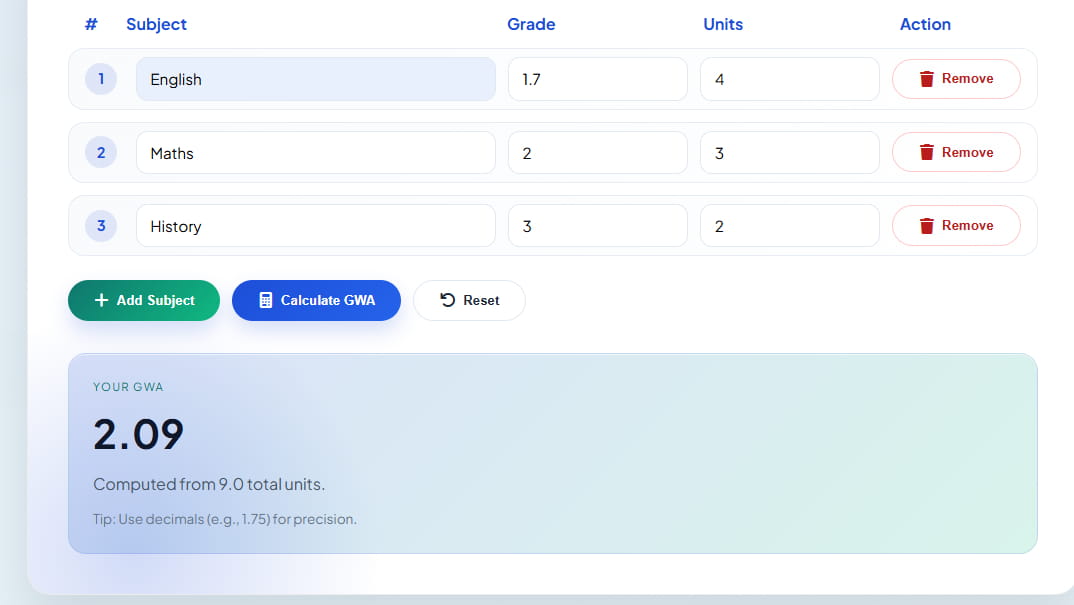Click the GWA result value 2.09

pyautogui.click(x=138, y=434)
